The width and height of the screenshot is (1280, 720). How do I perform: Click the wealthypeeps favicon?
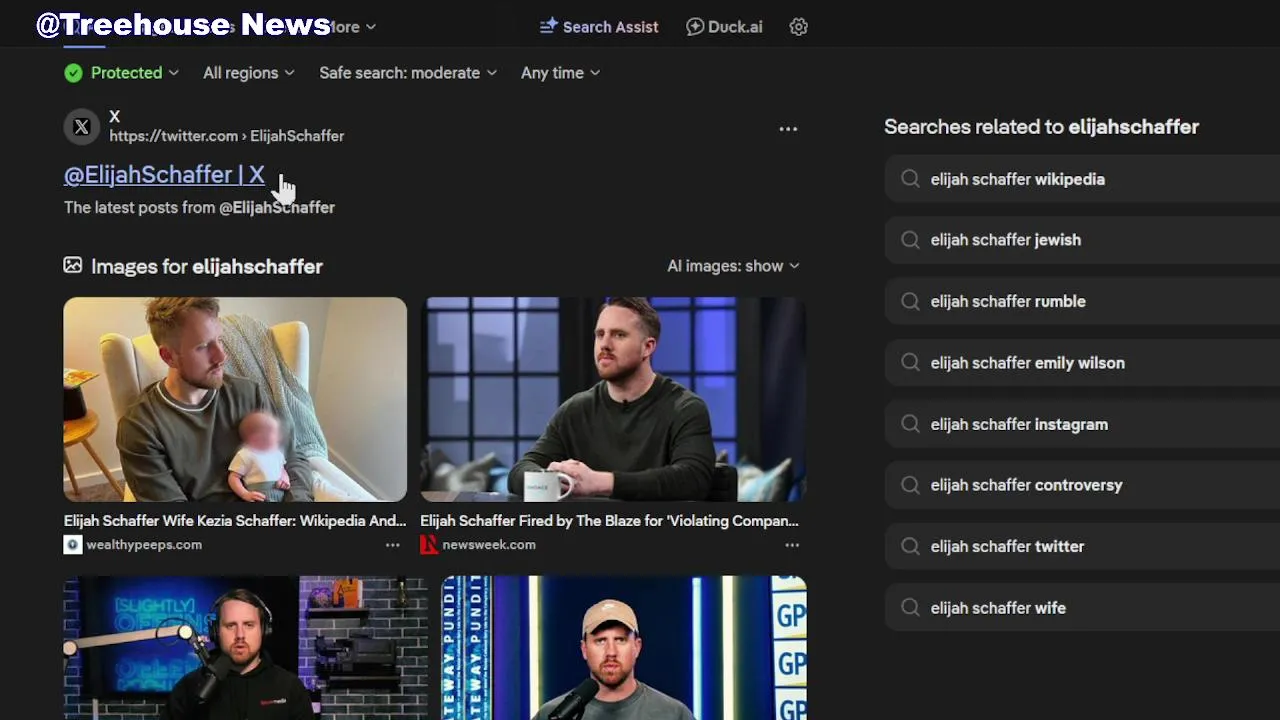tap(72, 545)
